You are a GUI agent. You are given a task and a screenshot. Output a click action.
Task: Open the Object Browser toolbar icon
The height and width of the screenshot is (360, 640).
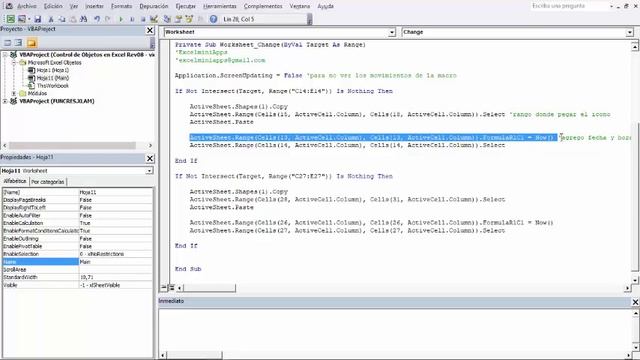(x=189, y=19)
